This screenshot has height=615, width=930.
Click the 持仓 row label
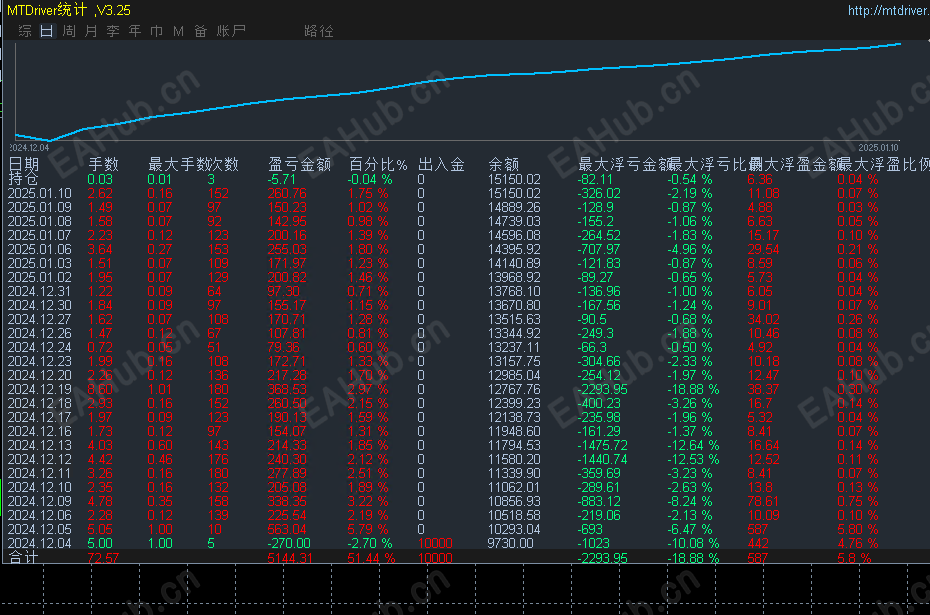23,179
